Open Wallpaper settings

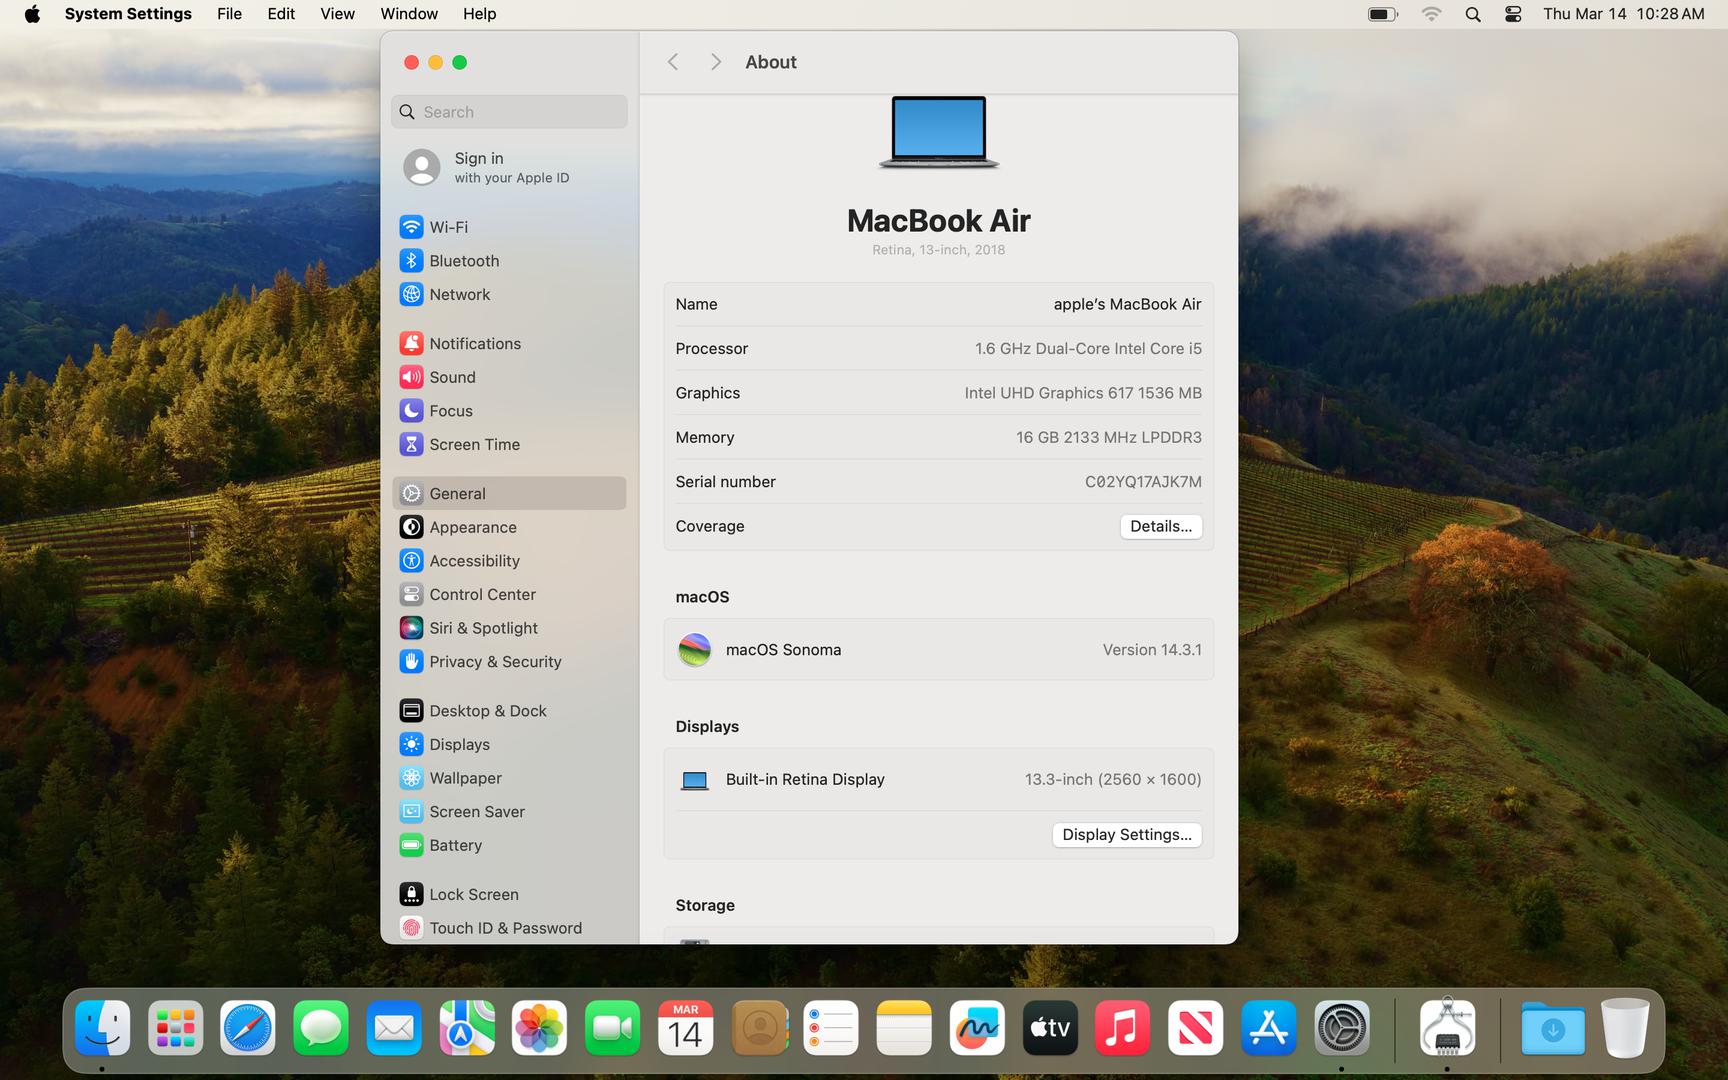pos(509,778)
